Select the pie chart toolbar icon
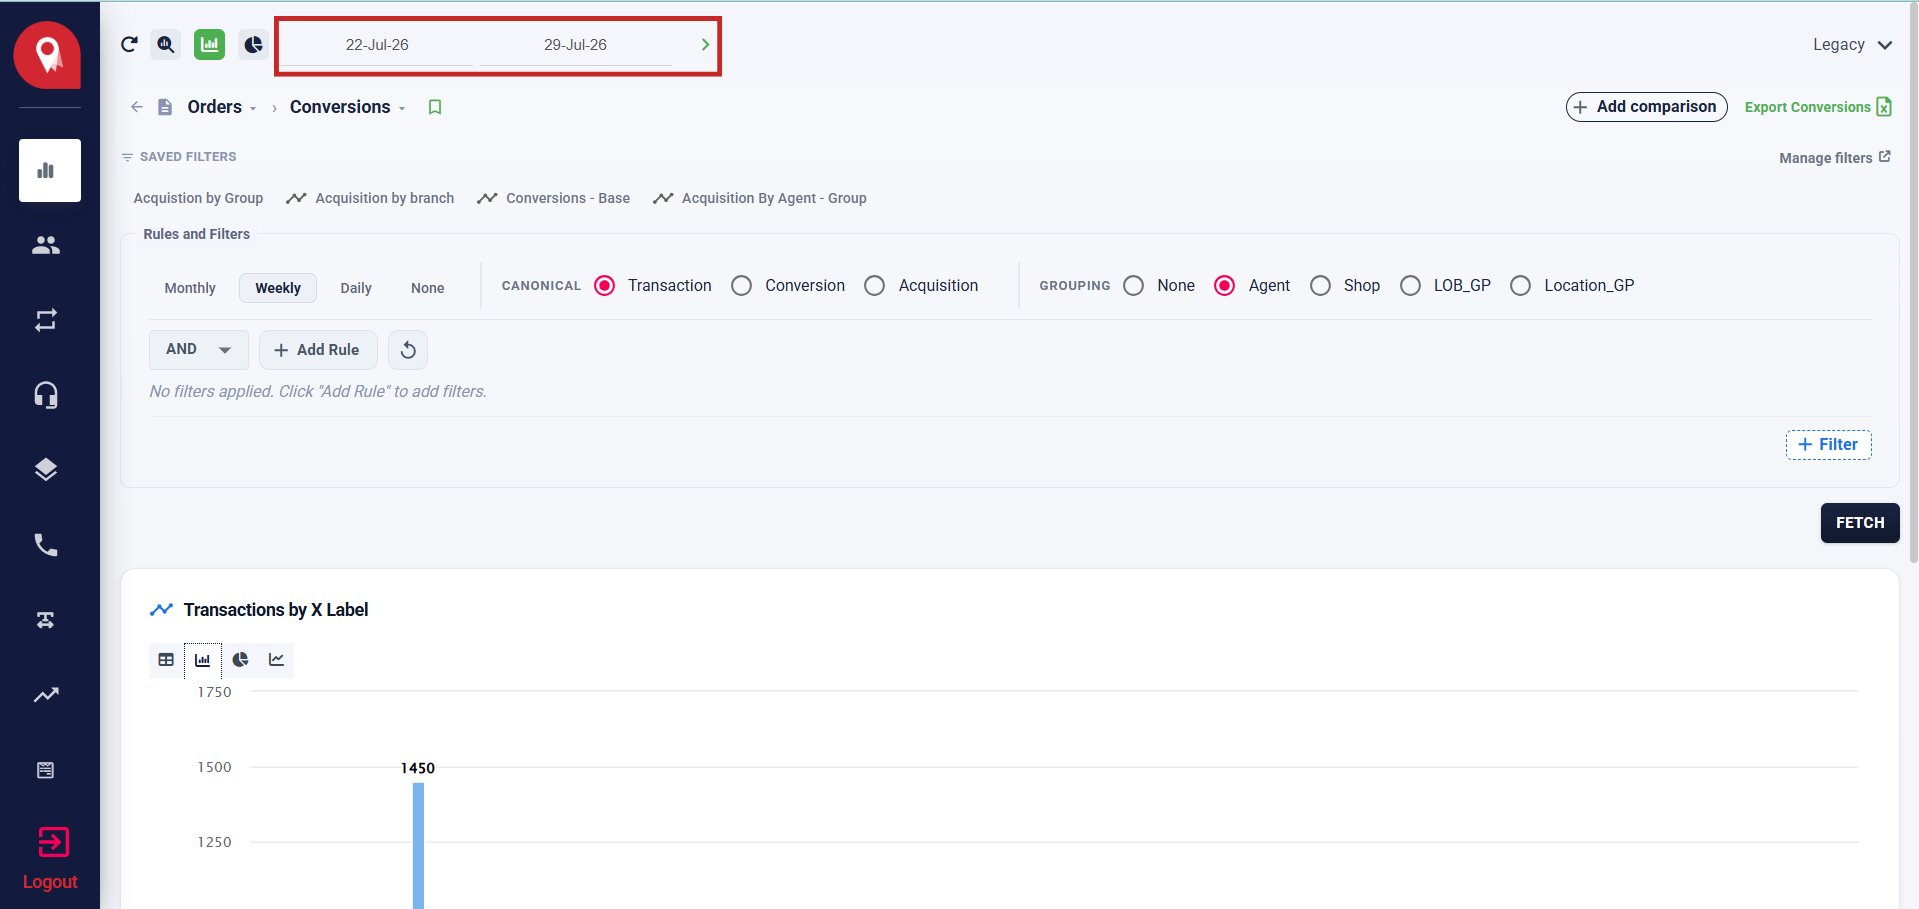Image resolution: width=1919 pixels, height=909 pixels. coord(253,44)
